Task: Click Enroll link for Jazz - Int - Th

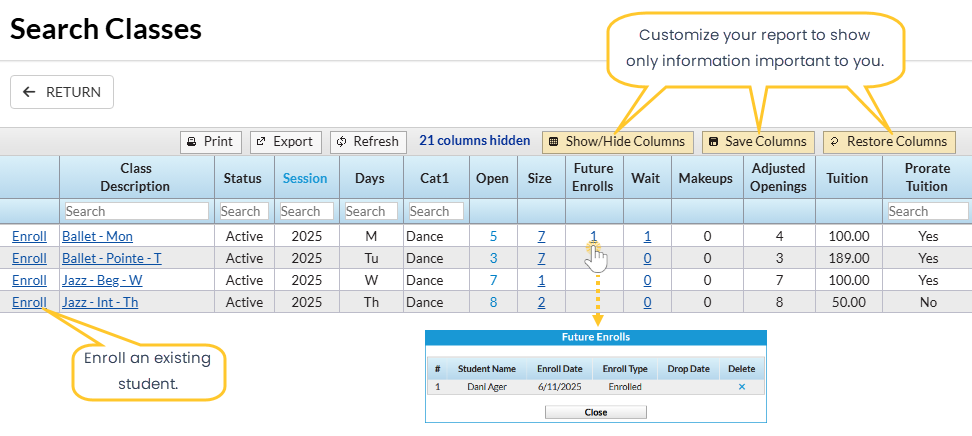Action: coord(29,303)
